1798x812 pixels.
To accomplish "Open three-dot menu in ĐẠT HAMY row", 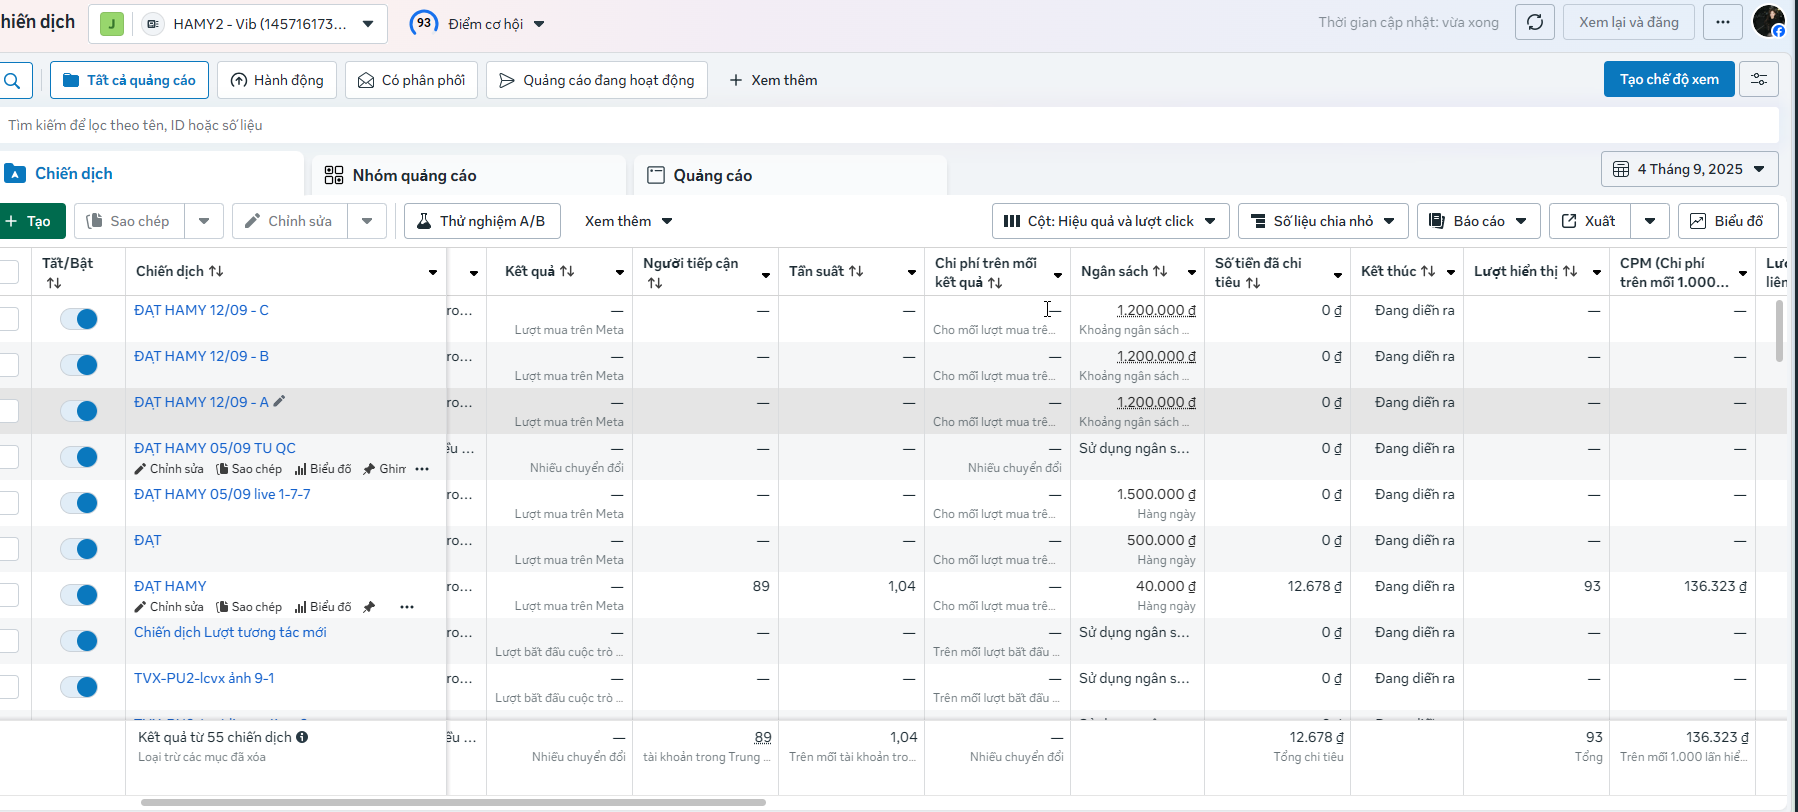I will (406, 607).
